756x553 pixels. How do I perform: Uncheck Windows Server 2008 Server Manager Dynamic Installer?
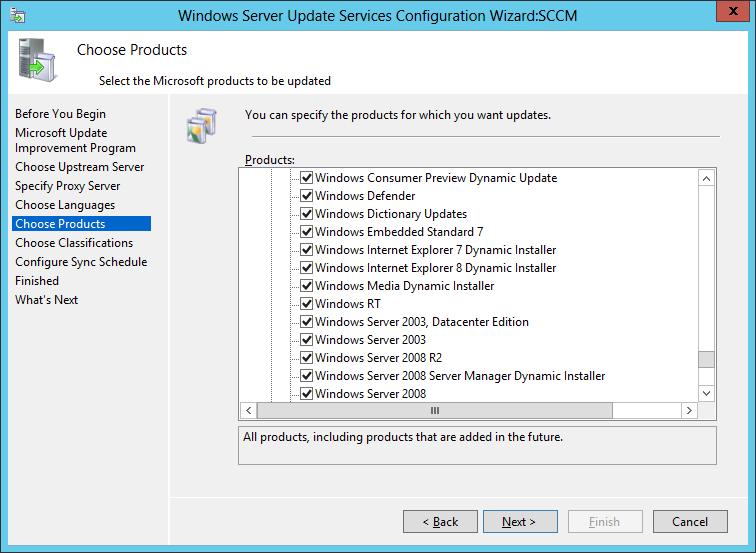click(x=307, y=376)
